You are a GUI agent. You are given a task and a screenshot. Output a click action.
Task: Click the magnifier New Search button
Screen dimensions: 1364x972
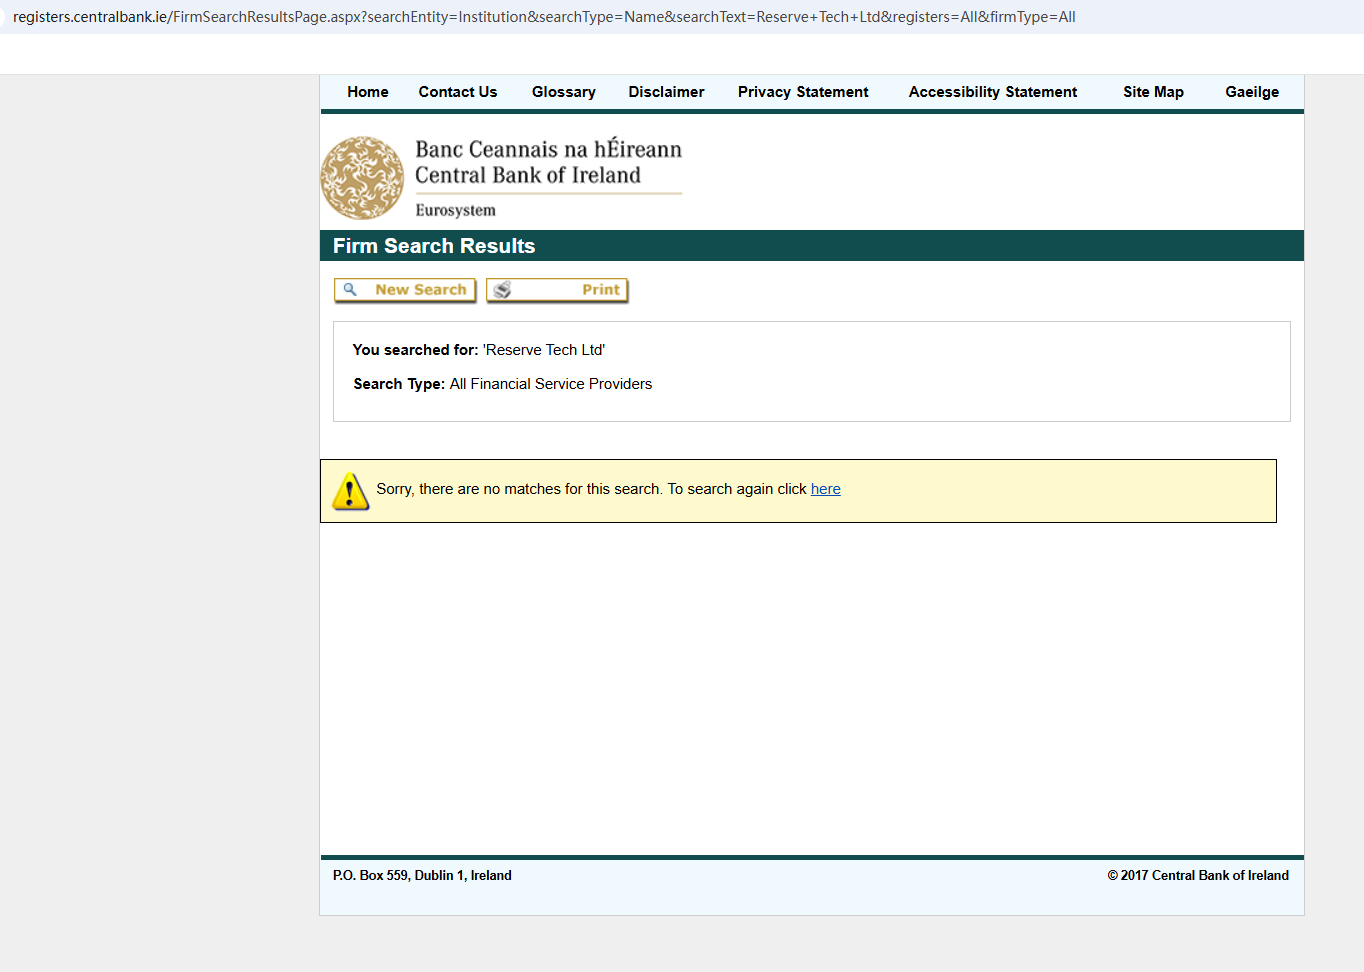405,290
